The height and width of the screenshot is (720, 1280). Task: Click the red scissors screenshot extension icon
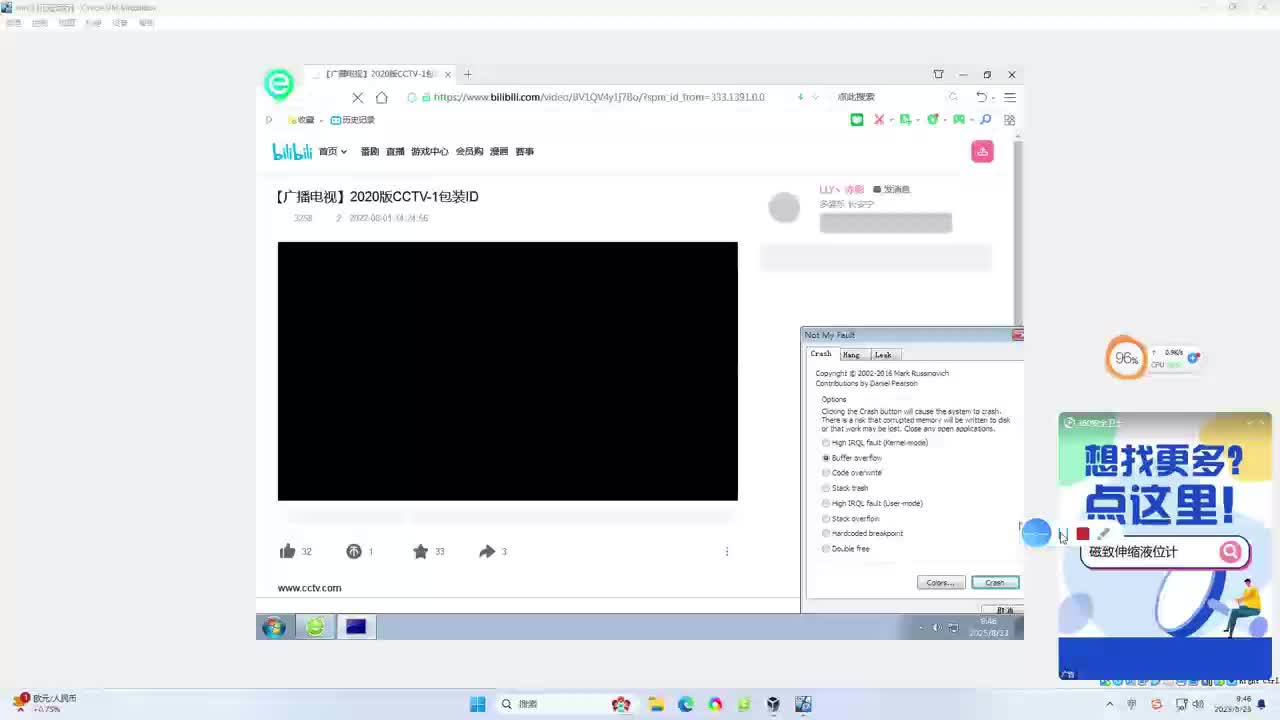(879, 120)
